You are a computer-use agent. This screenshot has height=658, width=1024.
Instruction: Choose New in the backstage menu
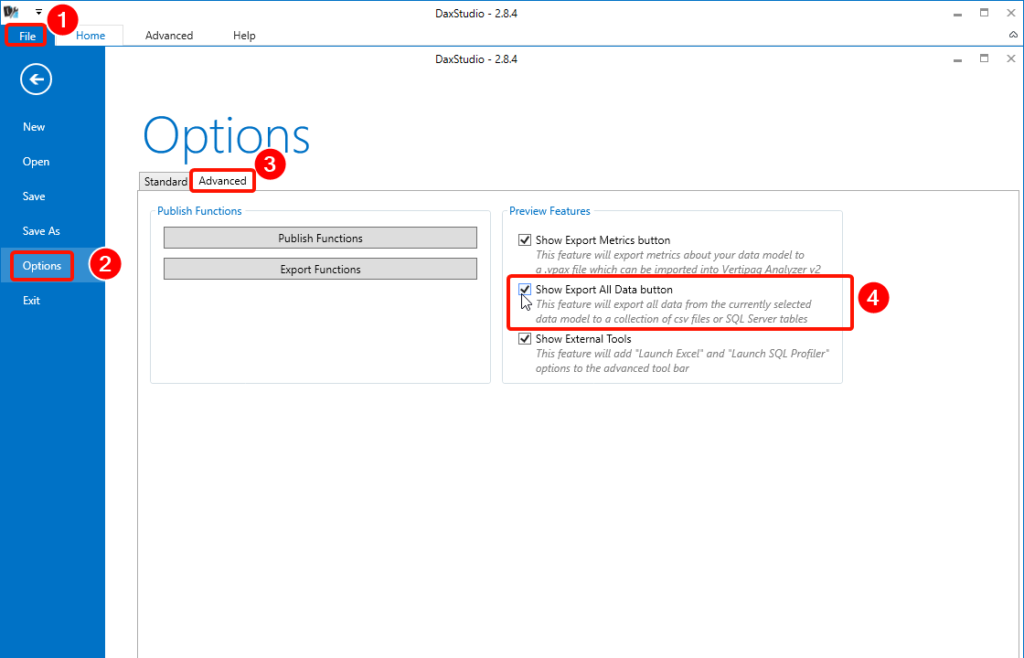pyautogui.click(x=34, y=127)
